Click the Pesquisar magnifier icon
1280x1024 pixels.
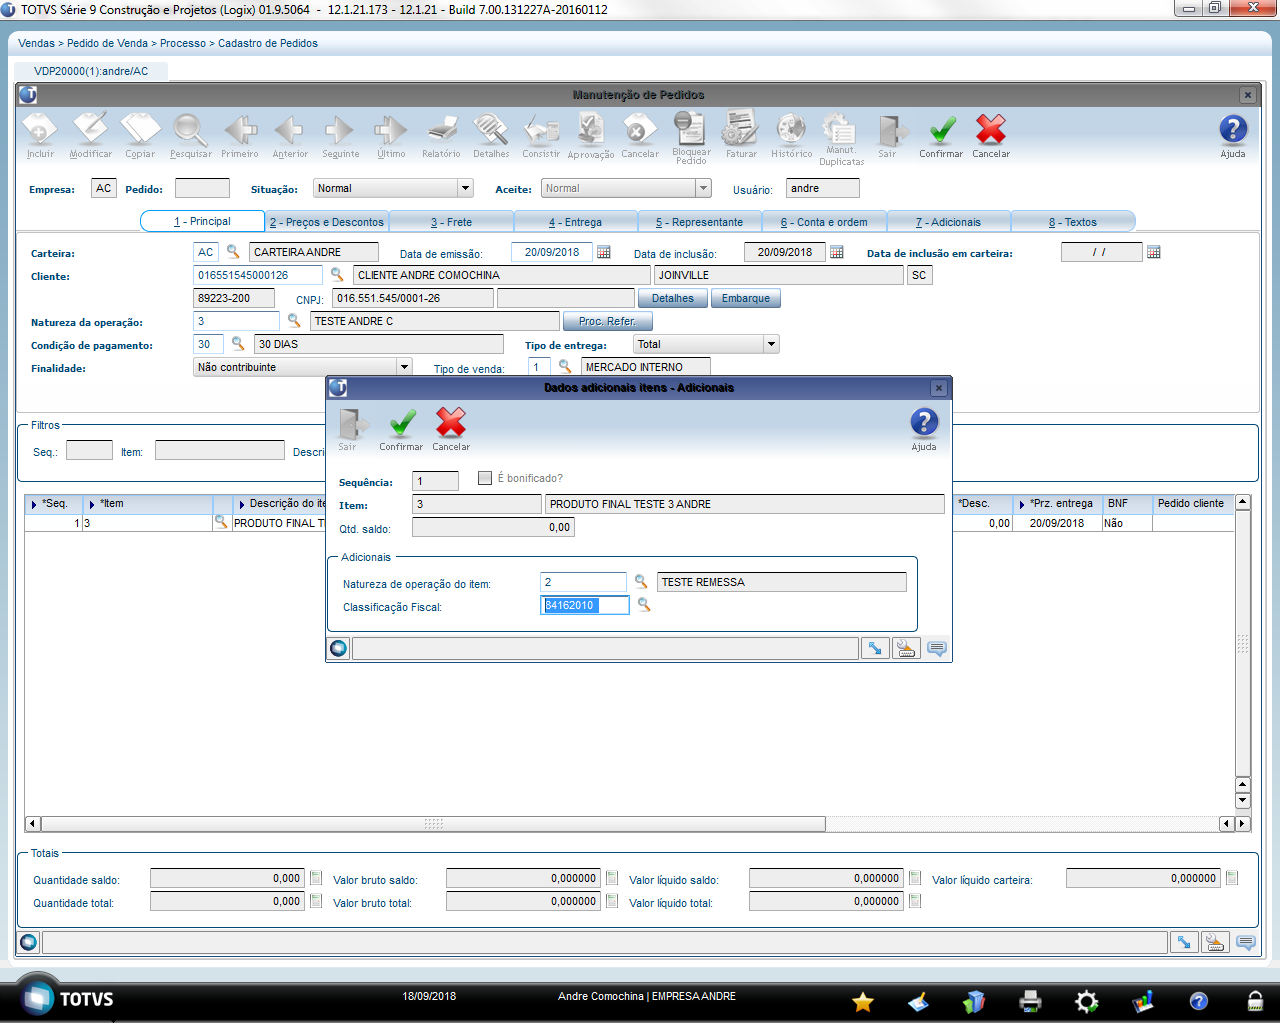(190, 136)
